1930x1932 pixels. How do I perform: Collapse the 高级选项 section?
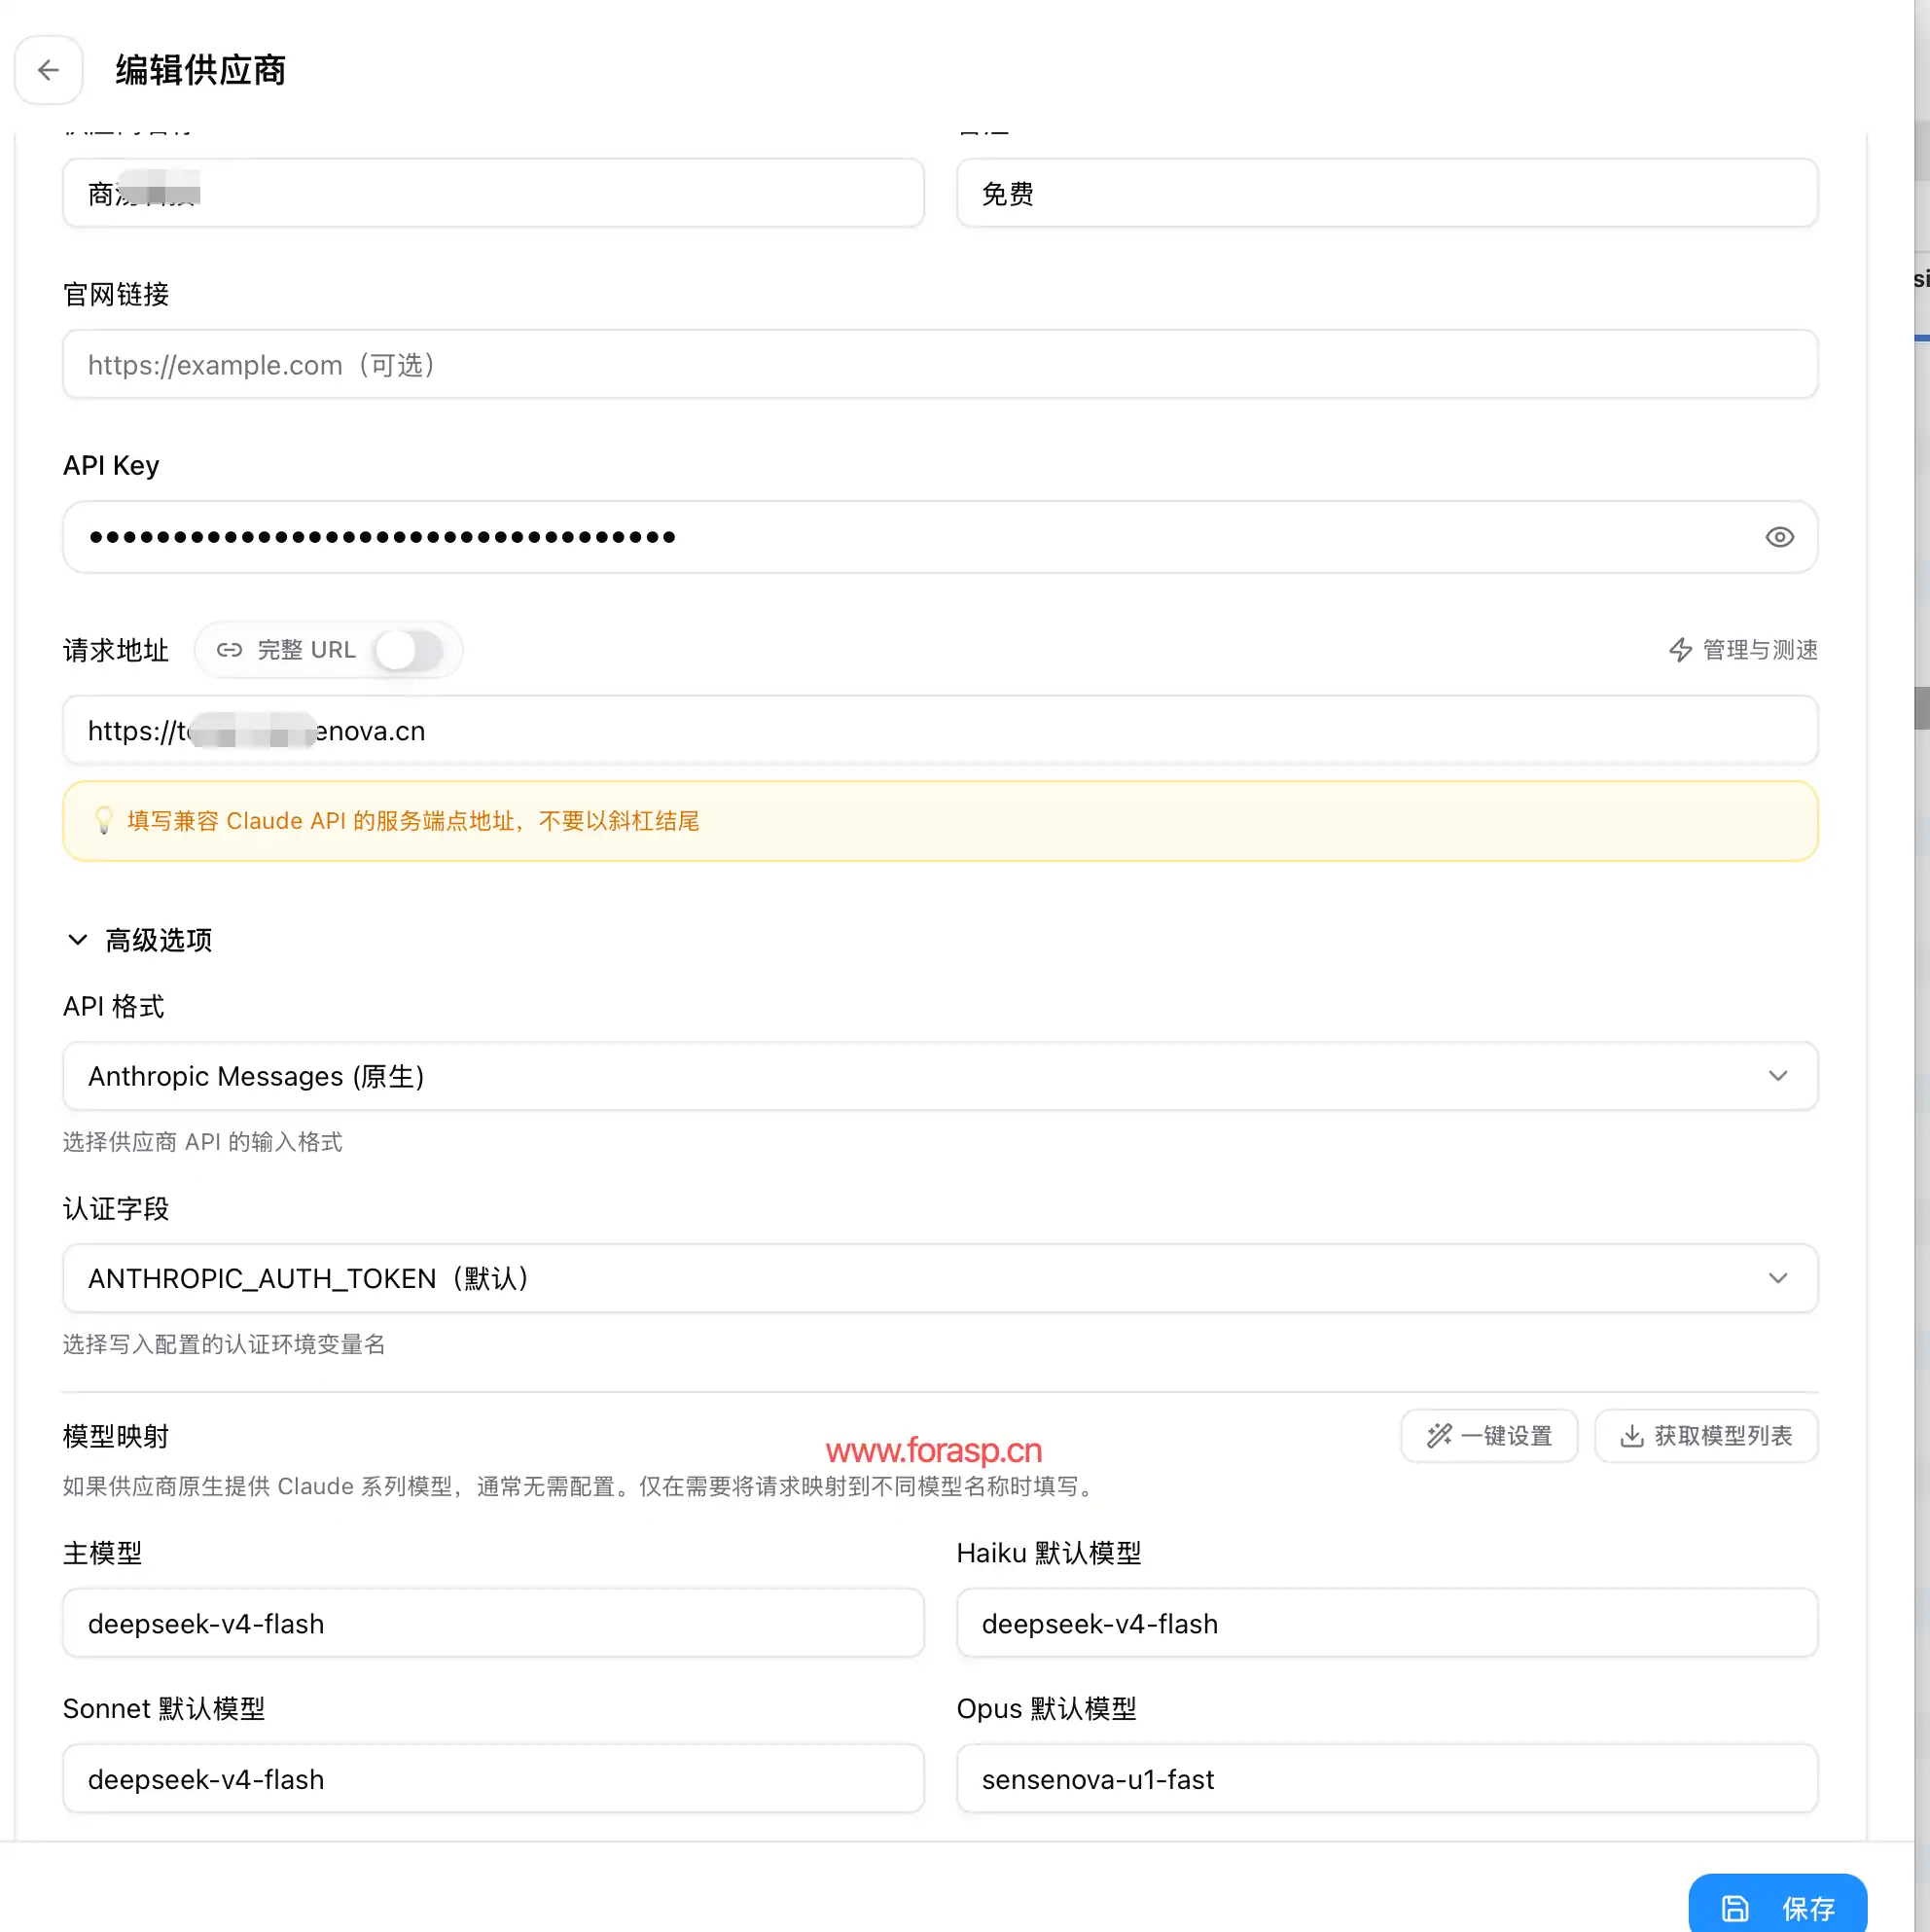(138, 940)
